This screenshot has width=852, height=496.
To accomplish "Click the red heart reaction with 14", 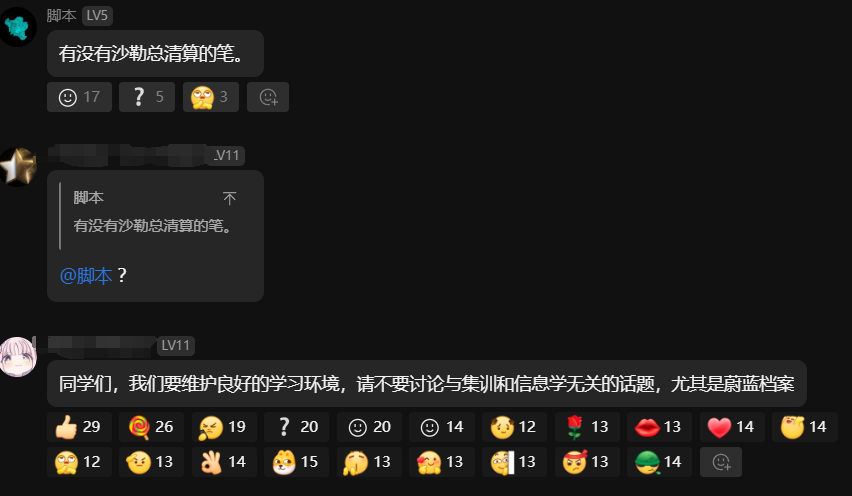I will [732, 427].
